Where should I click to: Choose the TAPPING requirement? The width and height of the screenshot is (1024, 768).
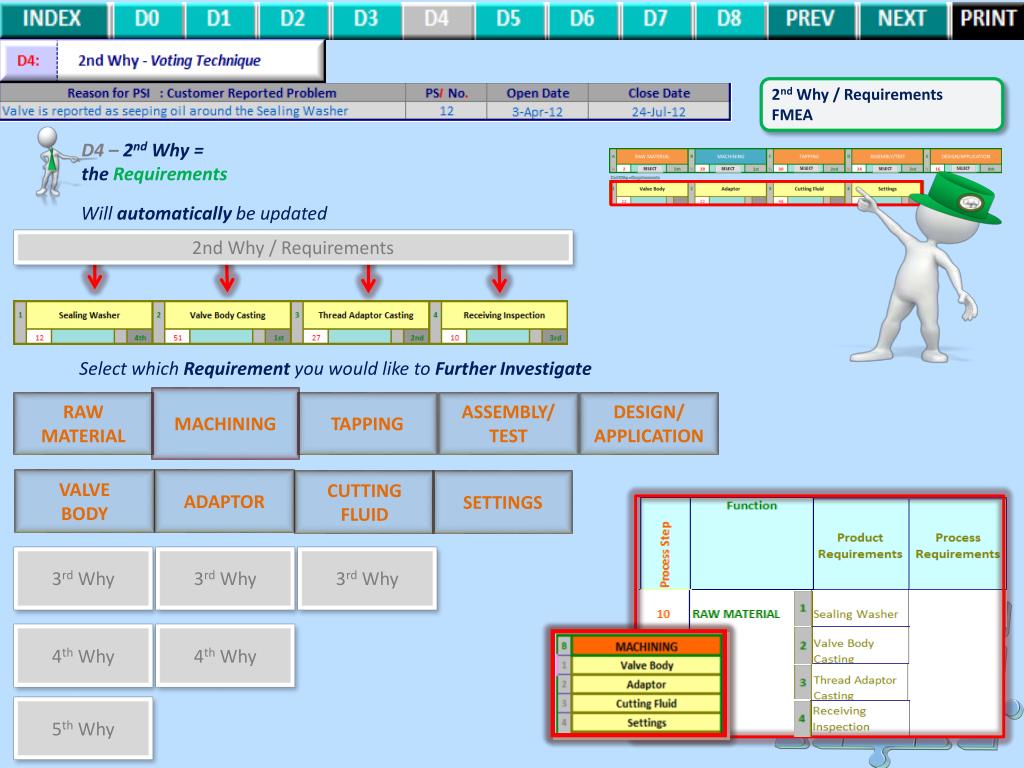(x=367, y=423)
